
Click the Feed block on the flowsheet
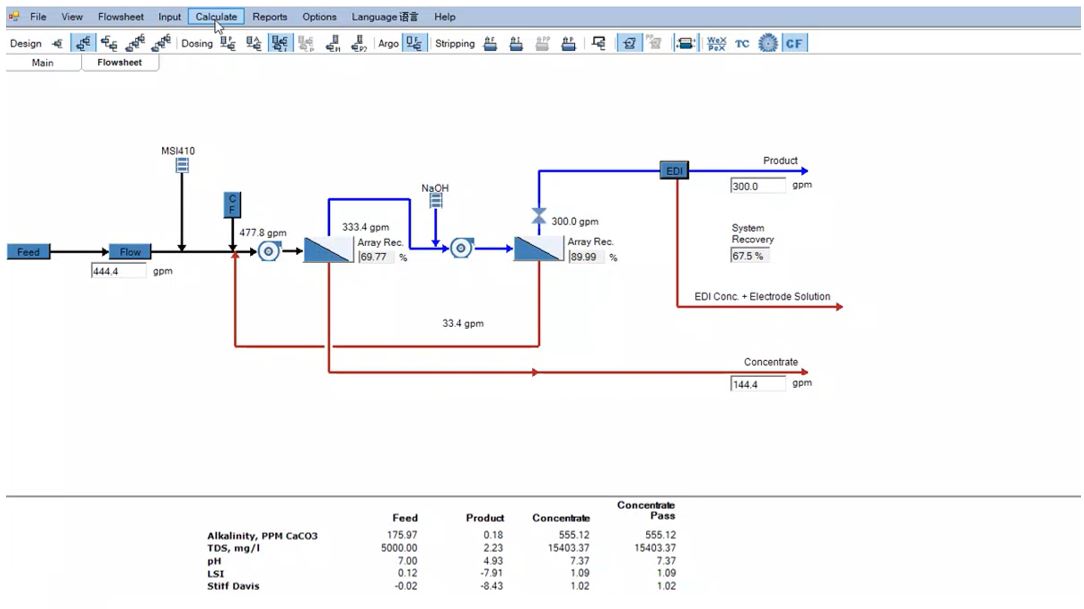tap(28, 252)
